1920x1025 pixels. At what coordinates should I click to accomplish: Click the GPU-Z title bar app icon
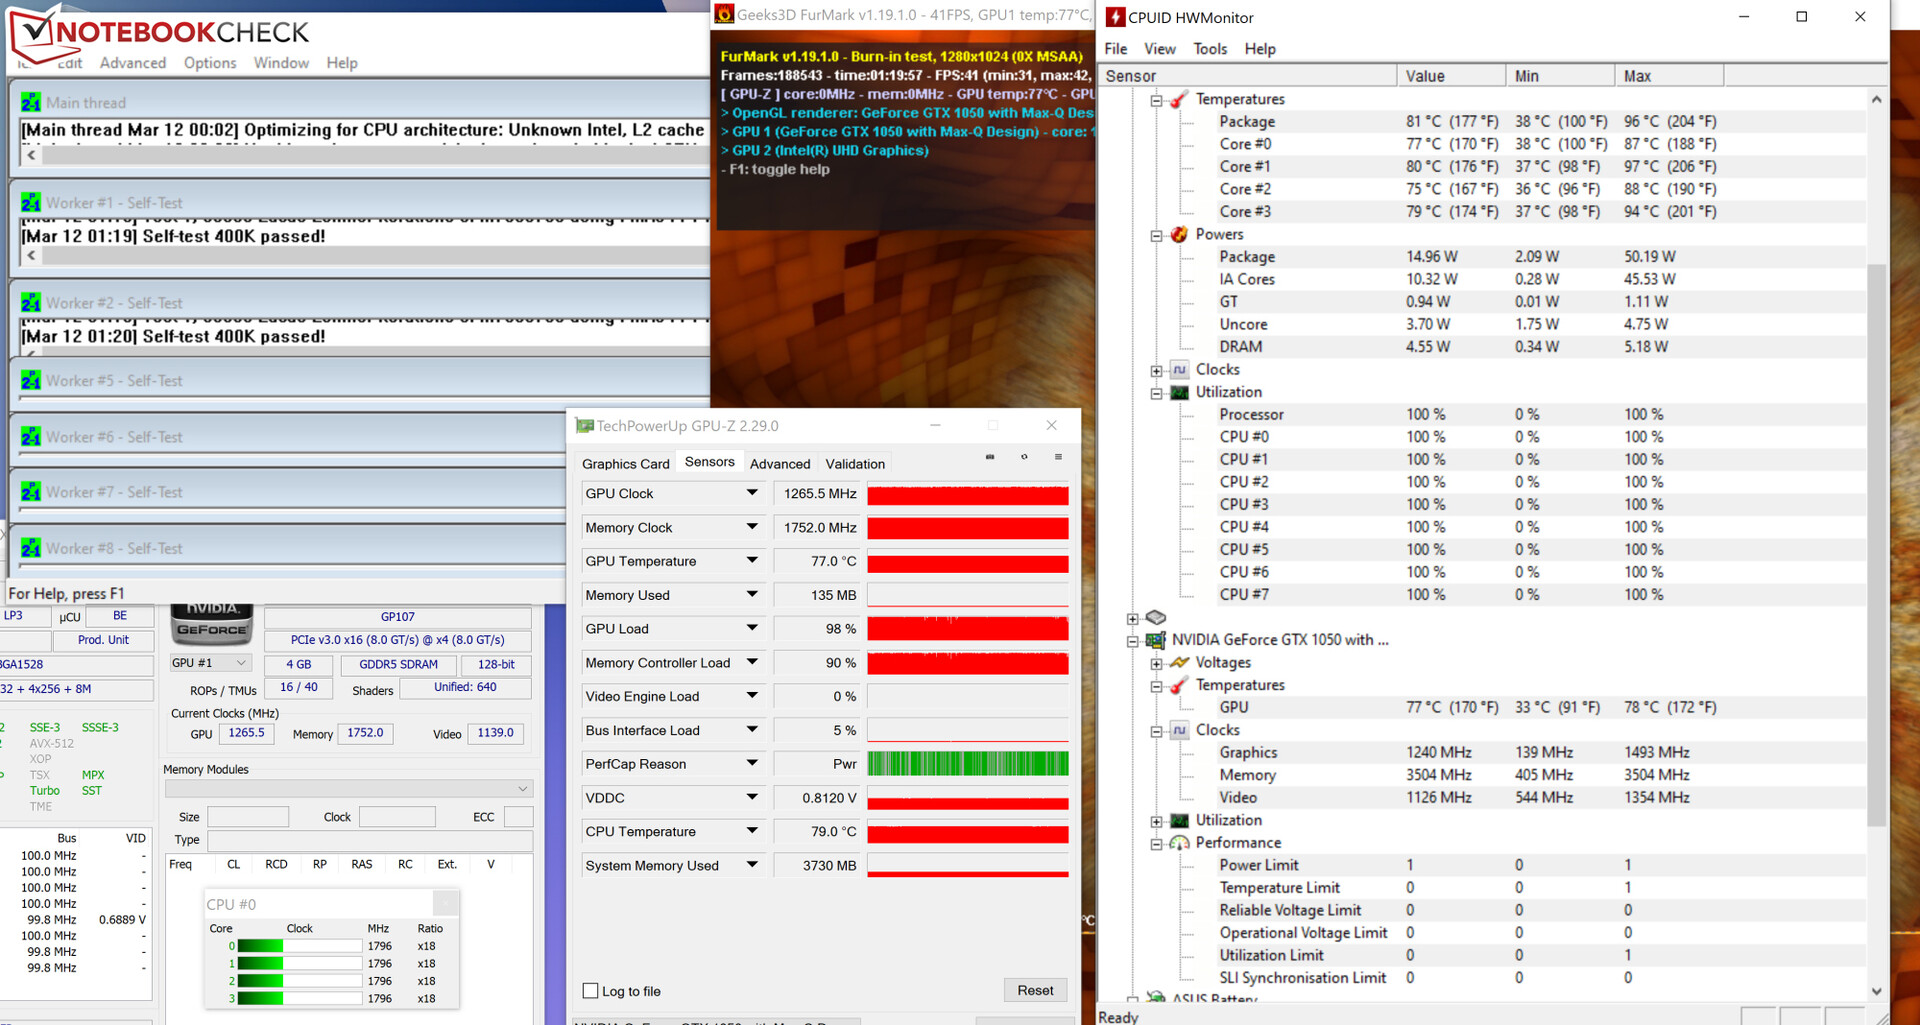(585, 426)
